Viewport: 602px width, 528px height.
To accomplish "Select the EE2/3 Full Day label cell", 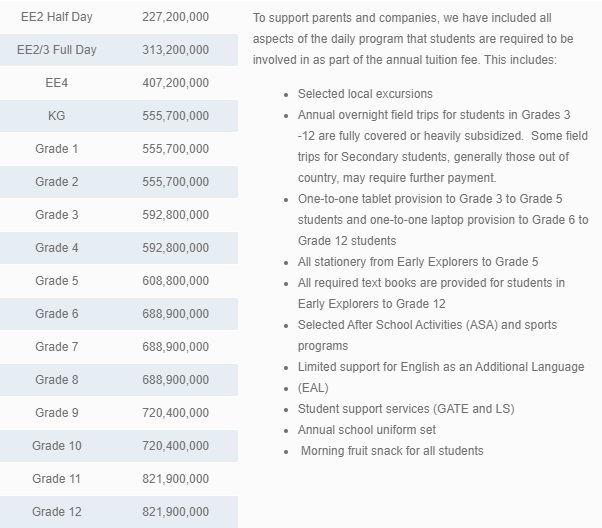I will coord(56,50).
